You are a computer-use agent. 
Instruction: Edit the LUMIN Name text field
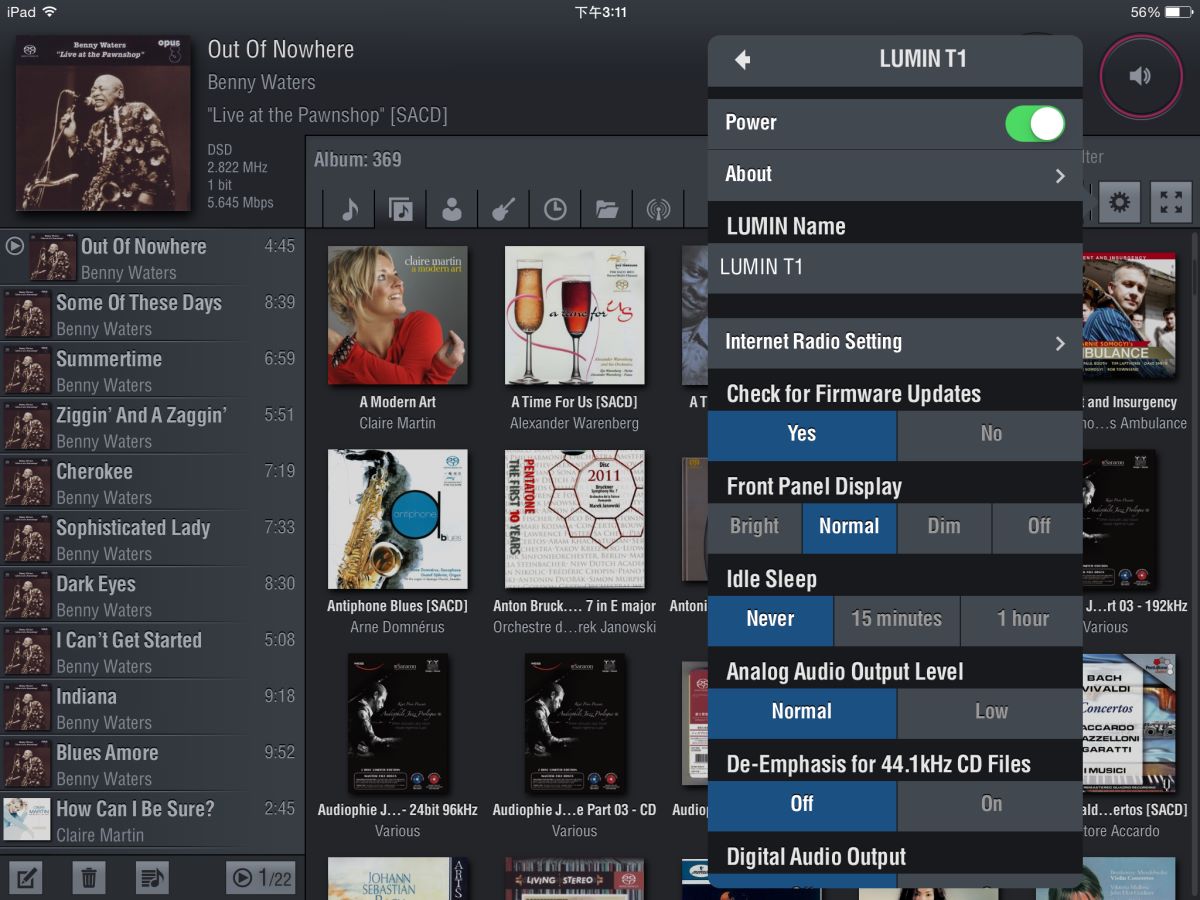[x=895, y=267]
